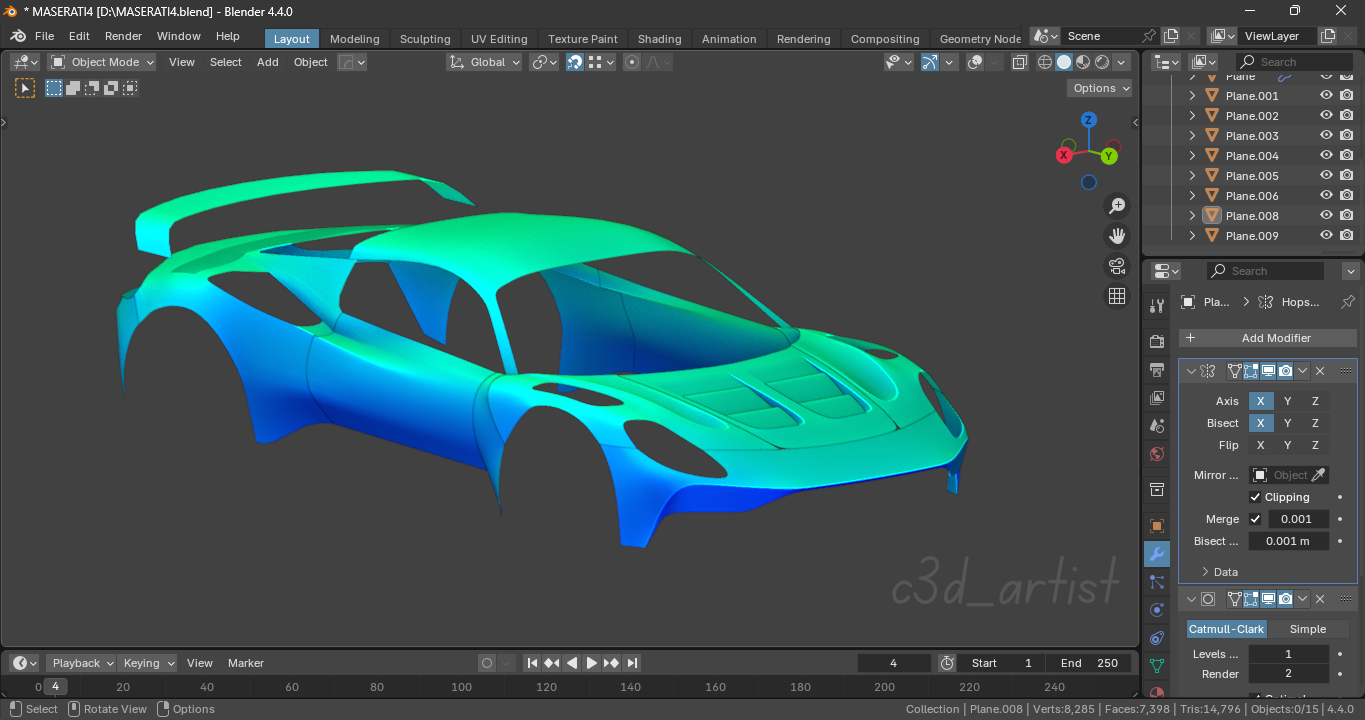Open the Keying dropdown

tap(148, 663)
